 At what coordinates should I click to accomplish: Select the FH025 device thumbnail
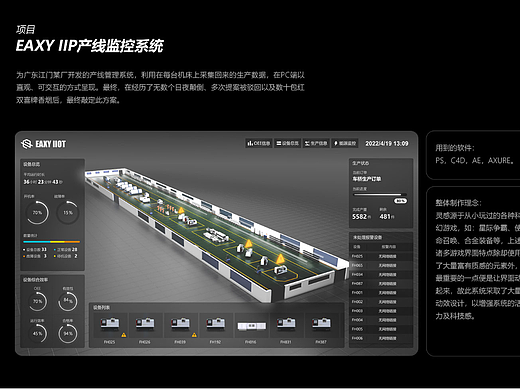(x=110, y=323)
